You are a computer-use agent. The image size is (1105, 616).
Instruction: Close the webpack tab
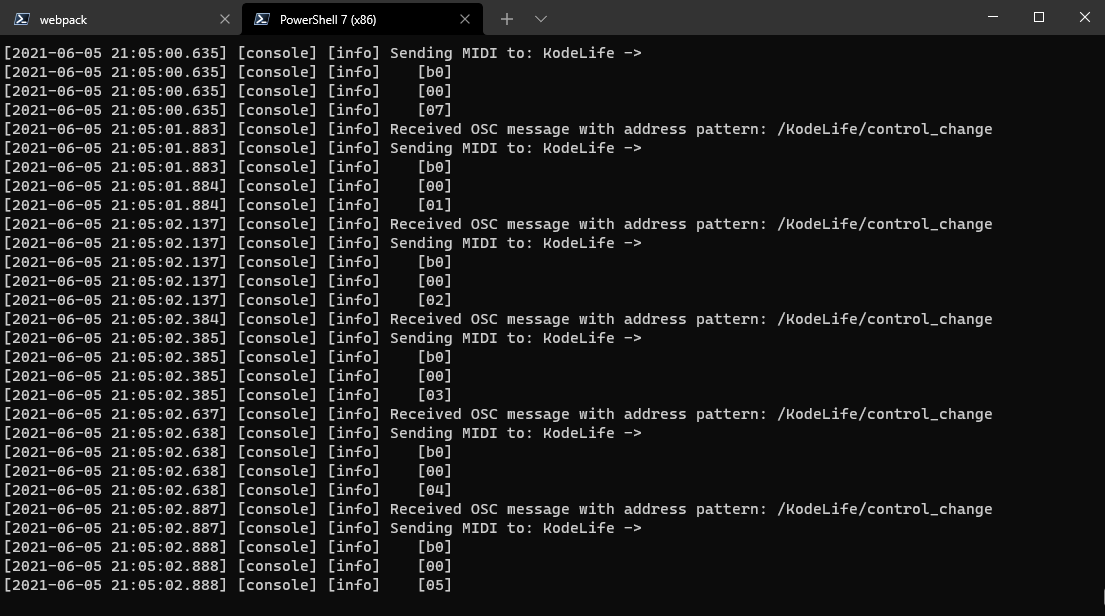point(225,19)
